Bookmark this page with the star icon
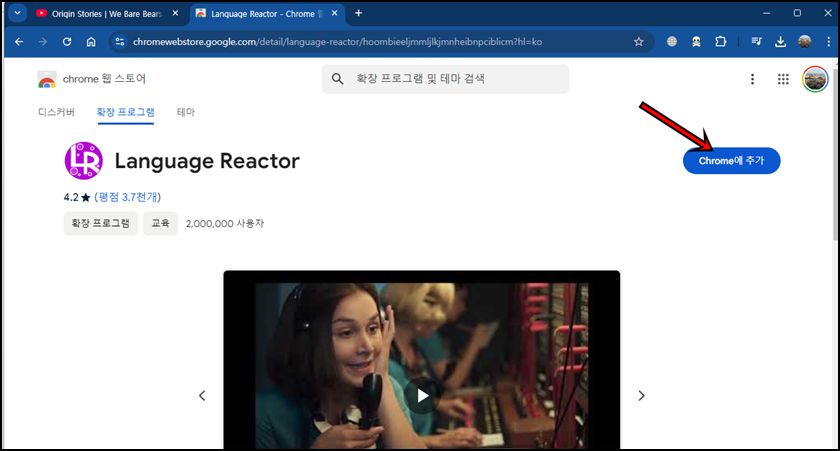This screenshot has width=840, height=451. pos(639,42)
